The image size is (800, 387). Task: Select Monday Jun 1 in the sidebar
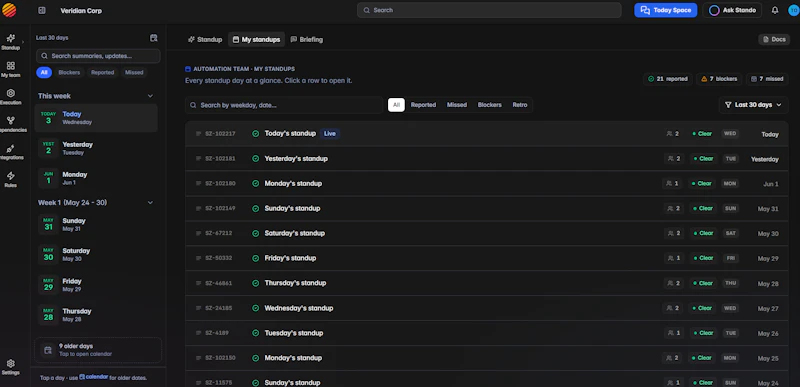pyautogui.click(x=96, y=178)
